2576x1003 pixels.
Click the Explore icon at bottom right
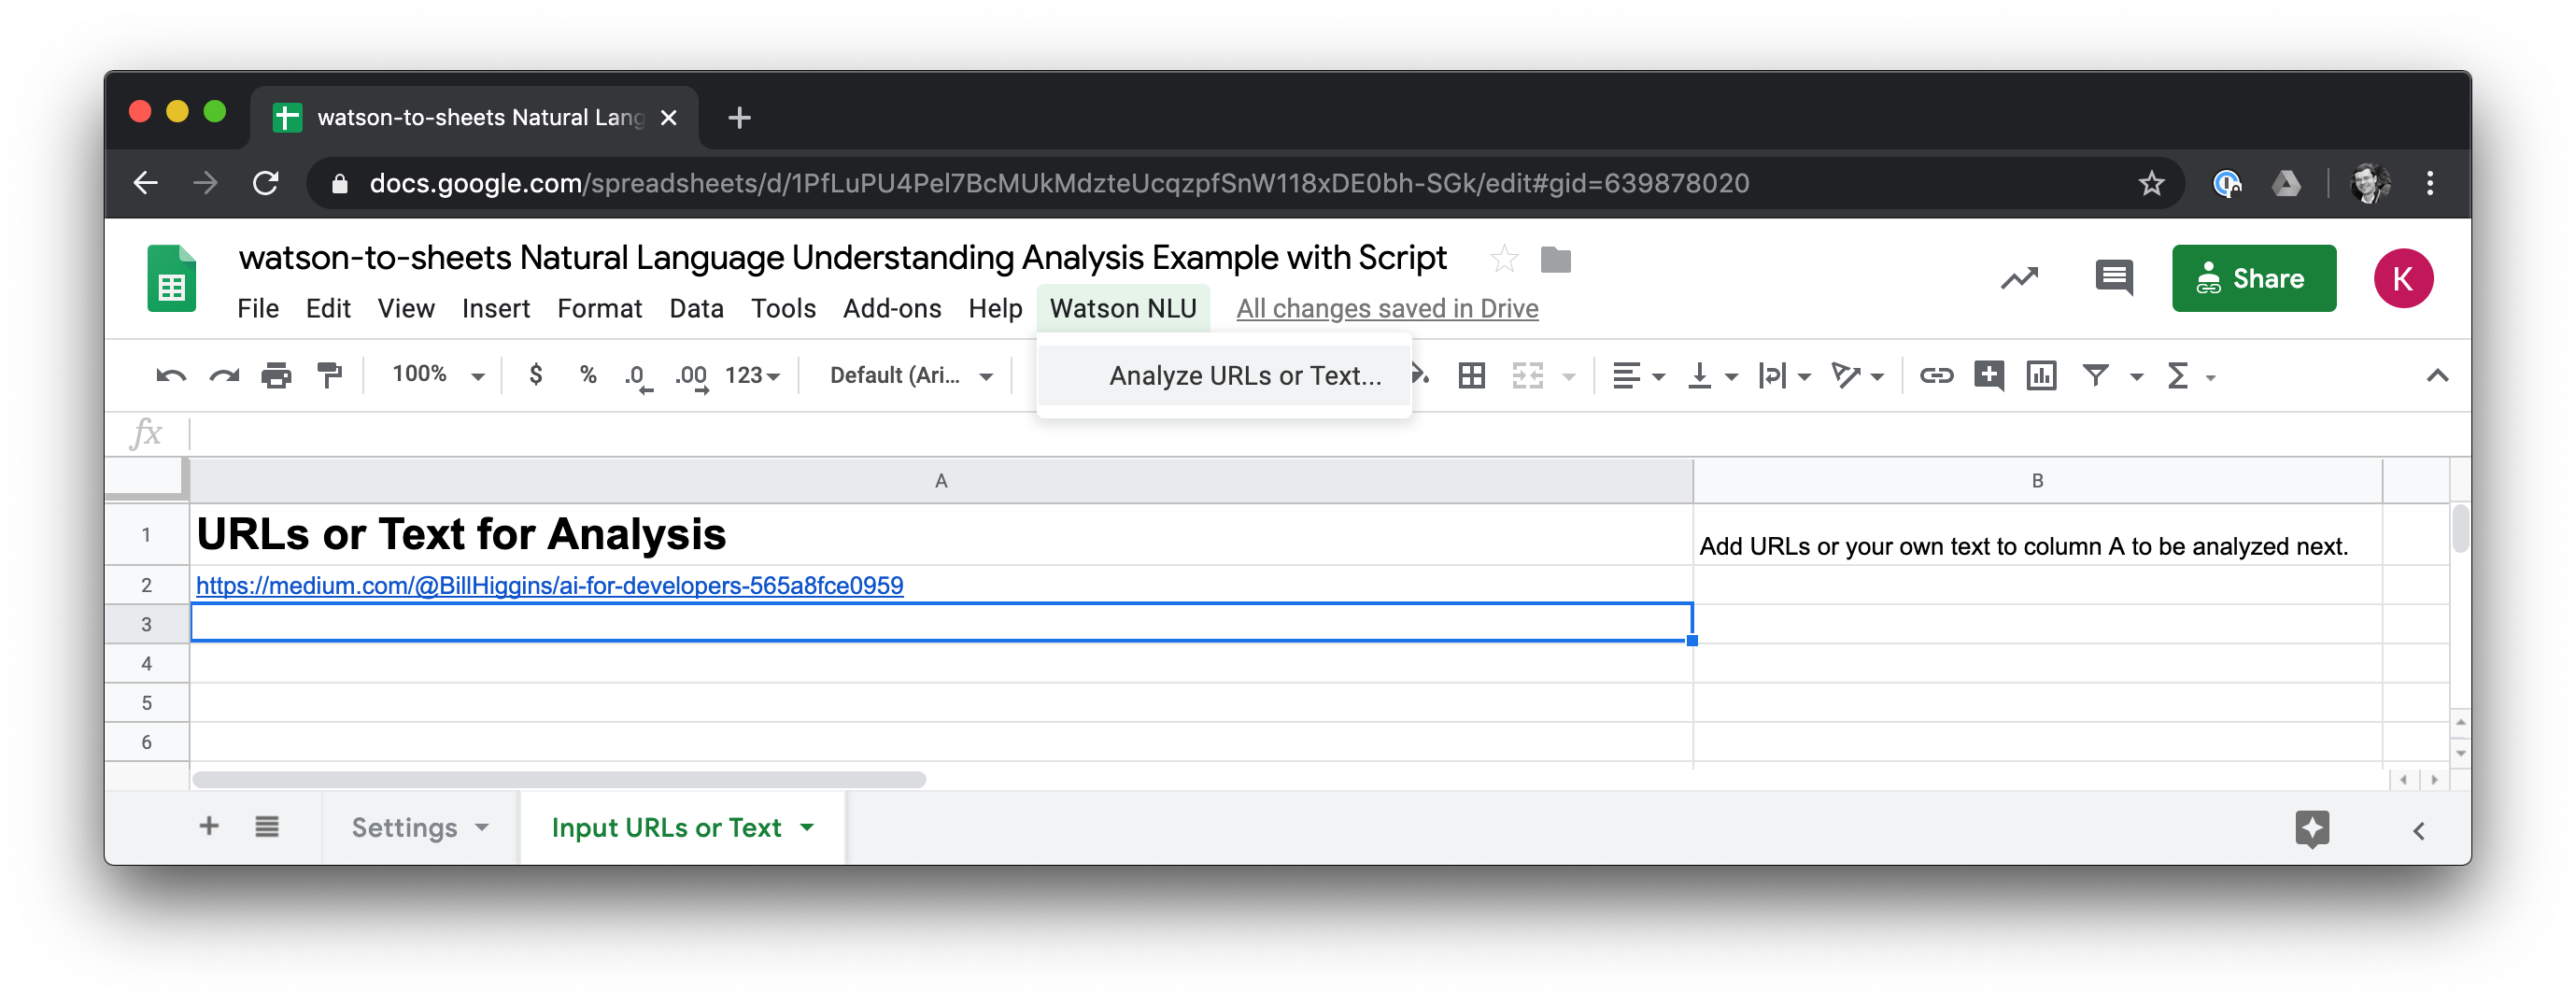(x=2312, y=829)
